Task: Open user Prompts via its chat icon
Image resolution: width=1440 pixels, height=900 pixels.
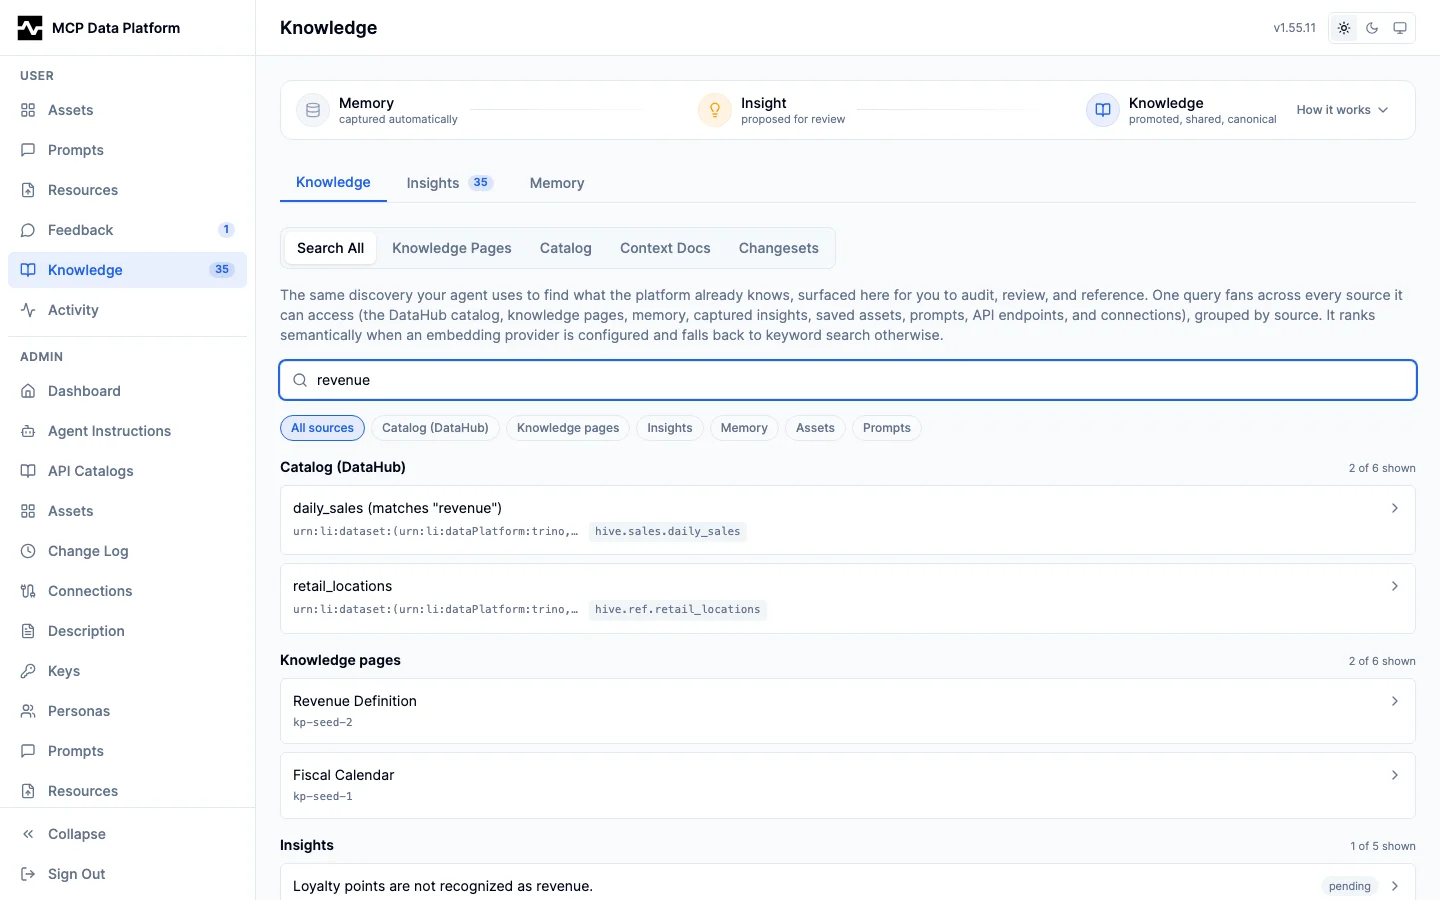Action: 28,150
